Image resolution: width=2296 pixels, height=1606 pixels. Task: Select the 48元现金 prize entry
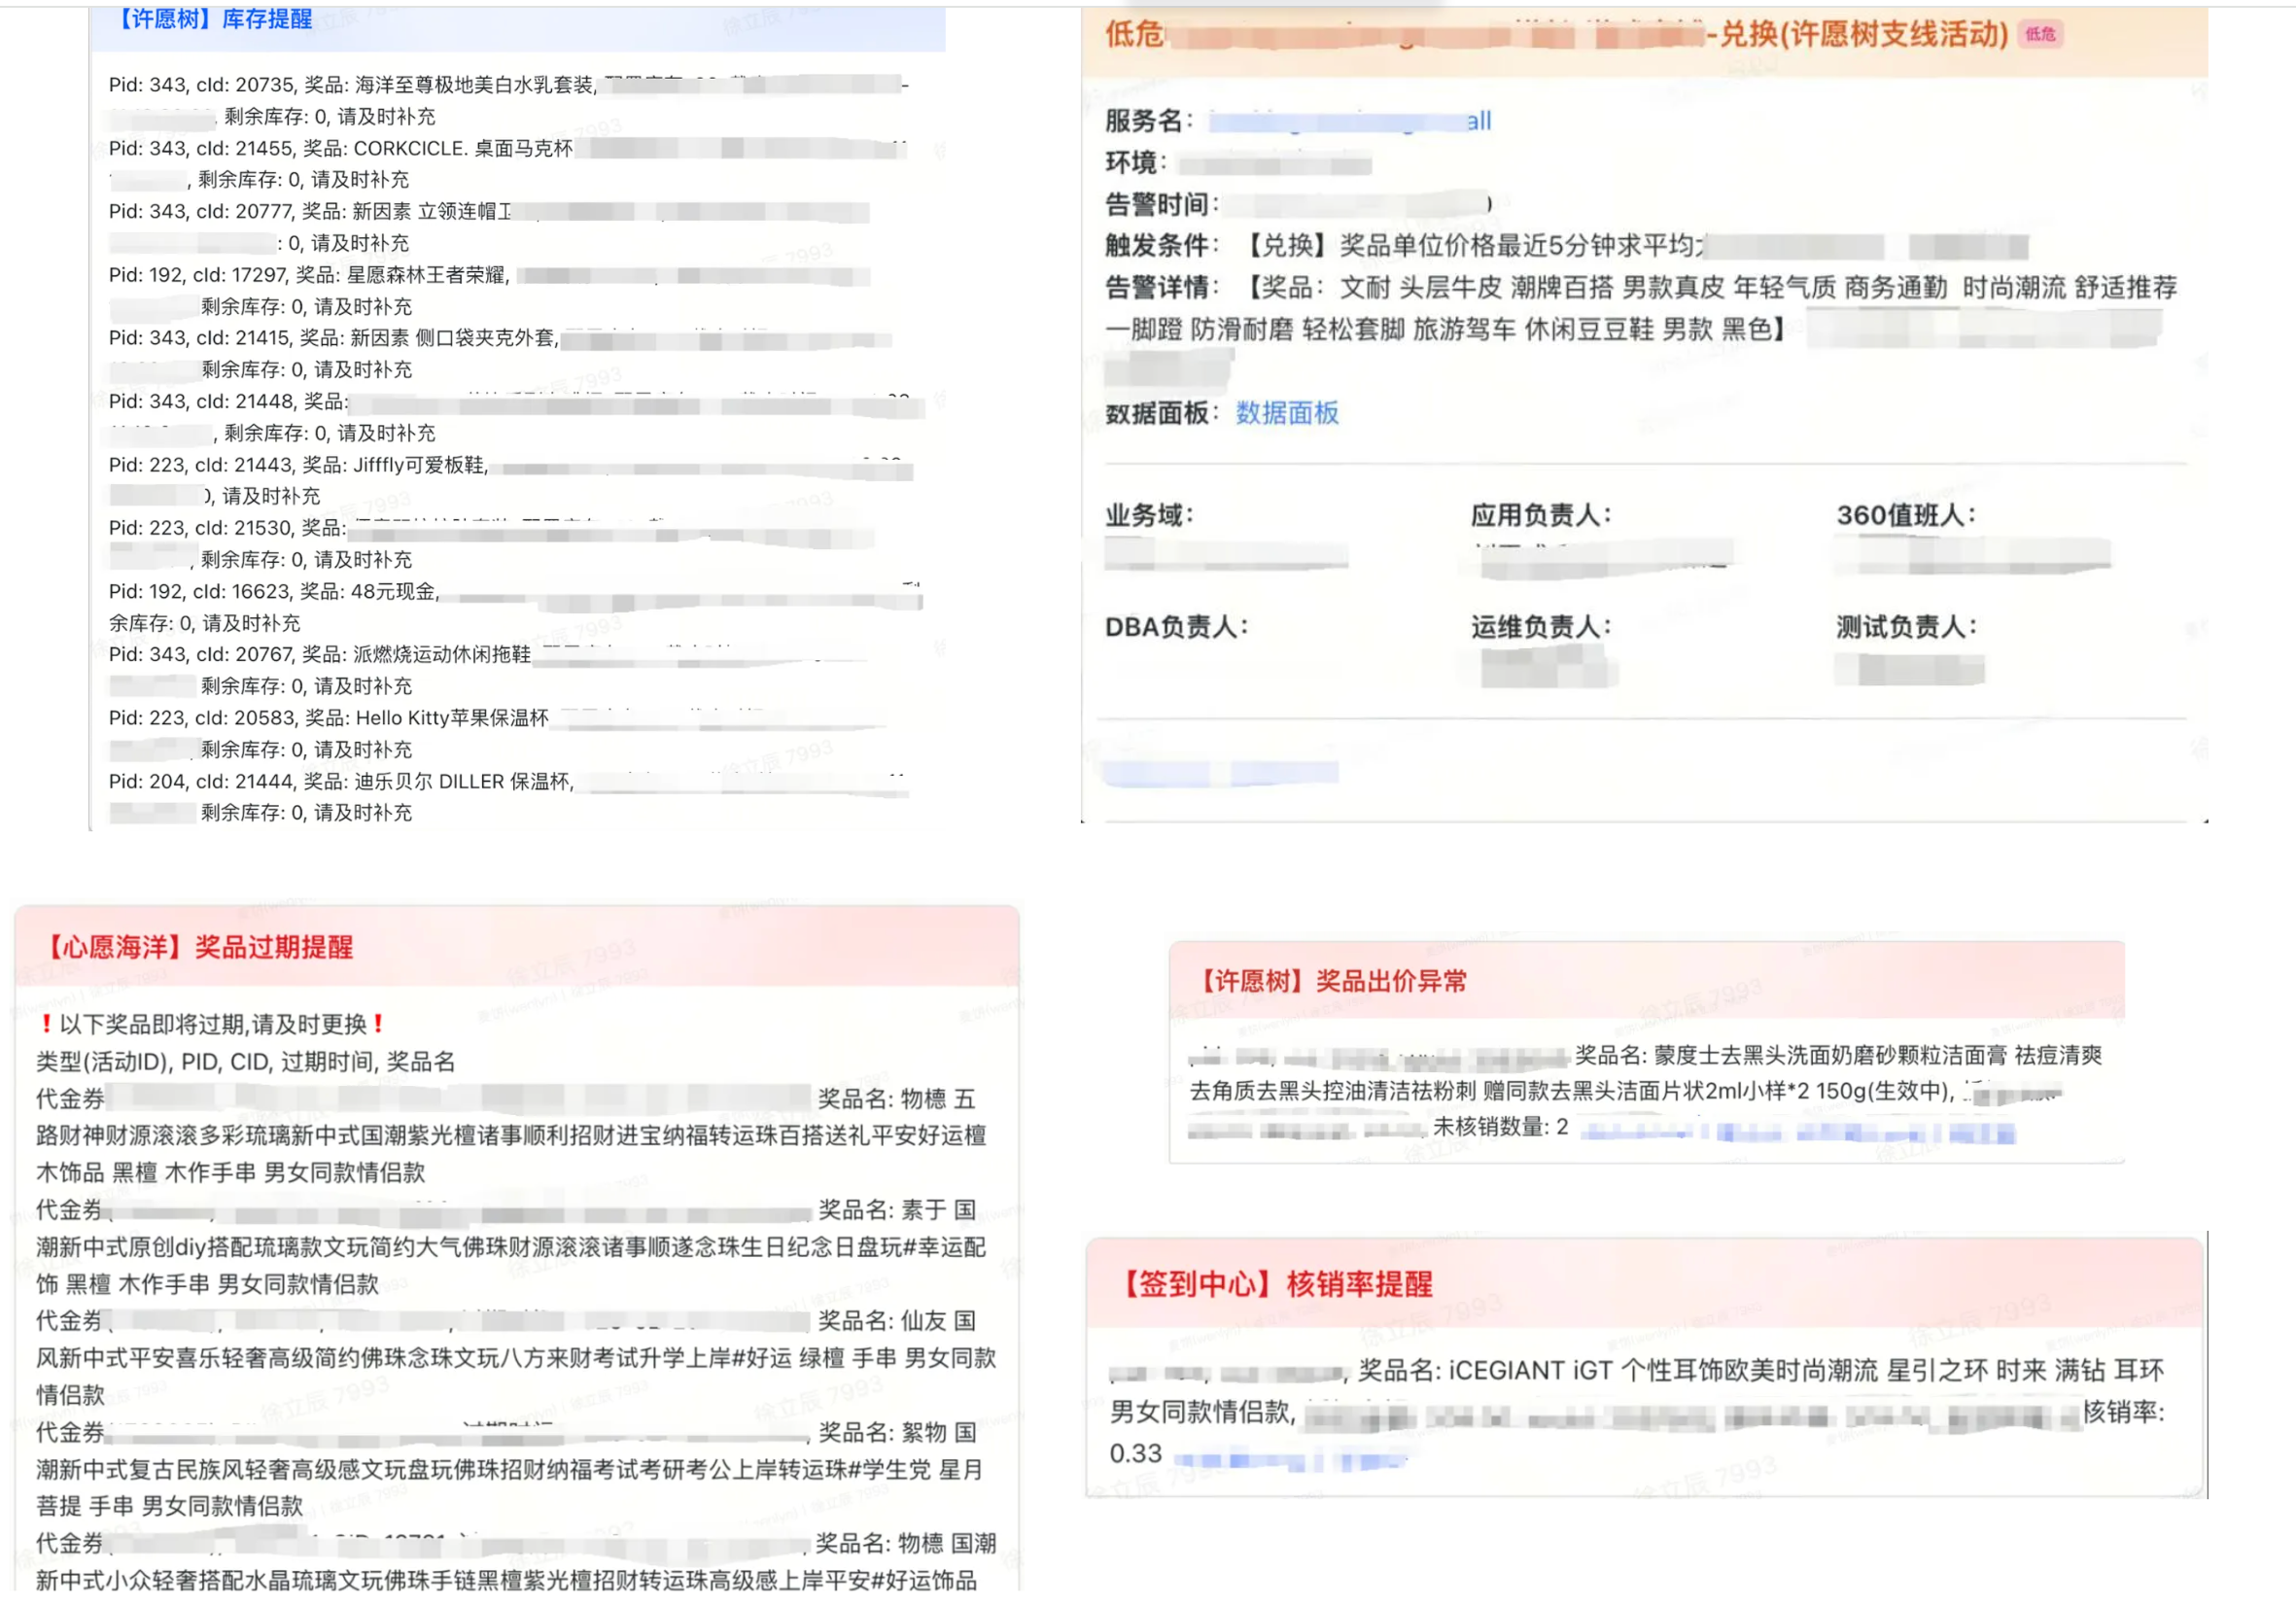point(394,591)
